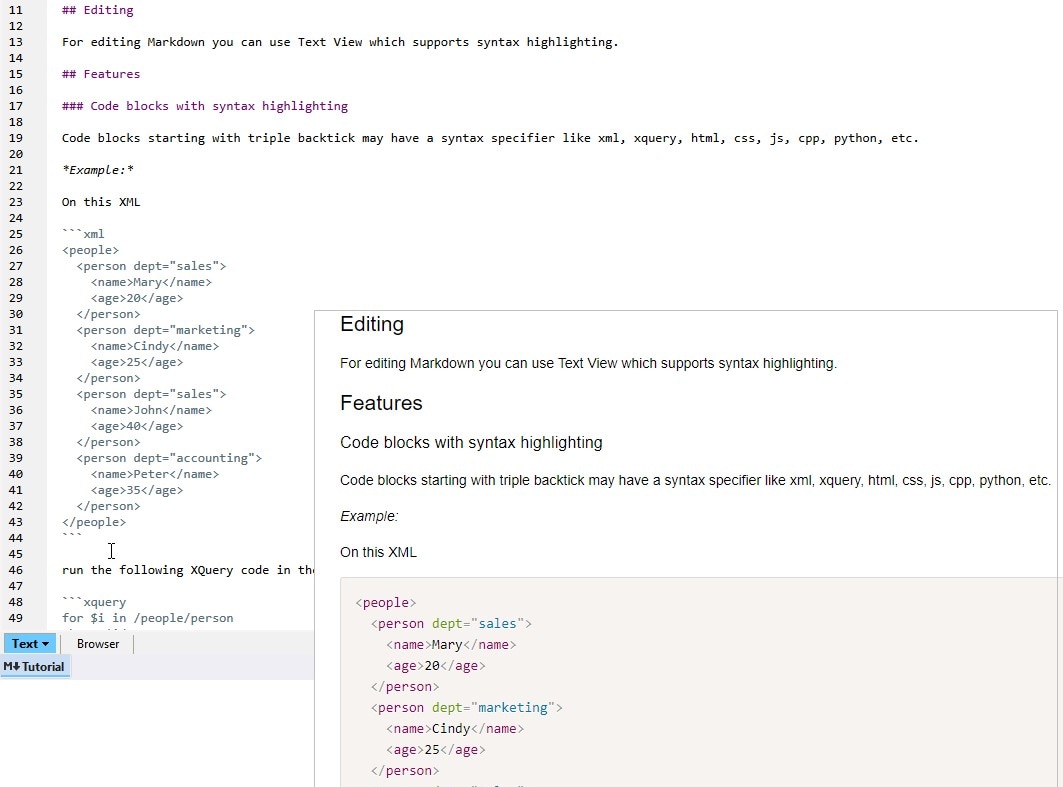Click line number 44 in the gutter

tap(15, 538)
